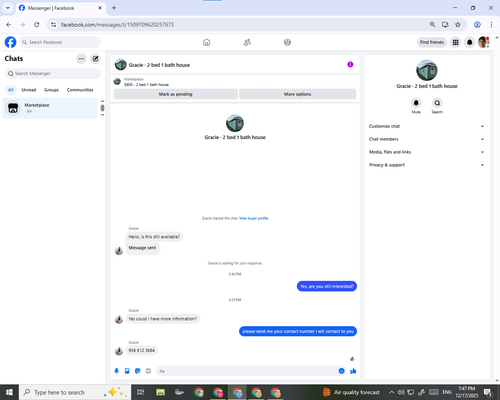Click Windows taskbar search box

(75, 392)
